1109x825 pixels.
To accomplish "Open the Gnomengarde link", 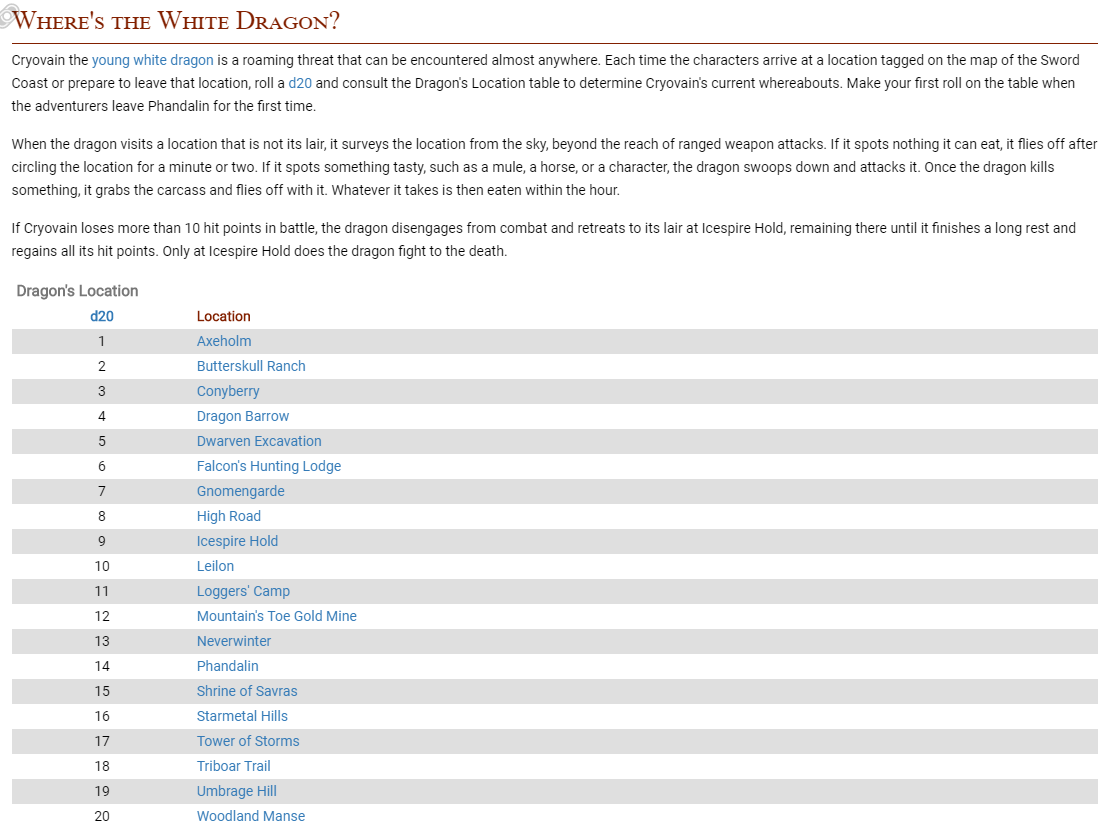I will pos(240,491).
